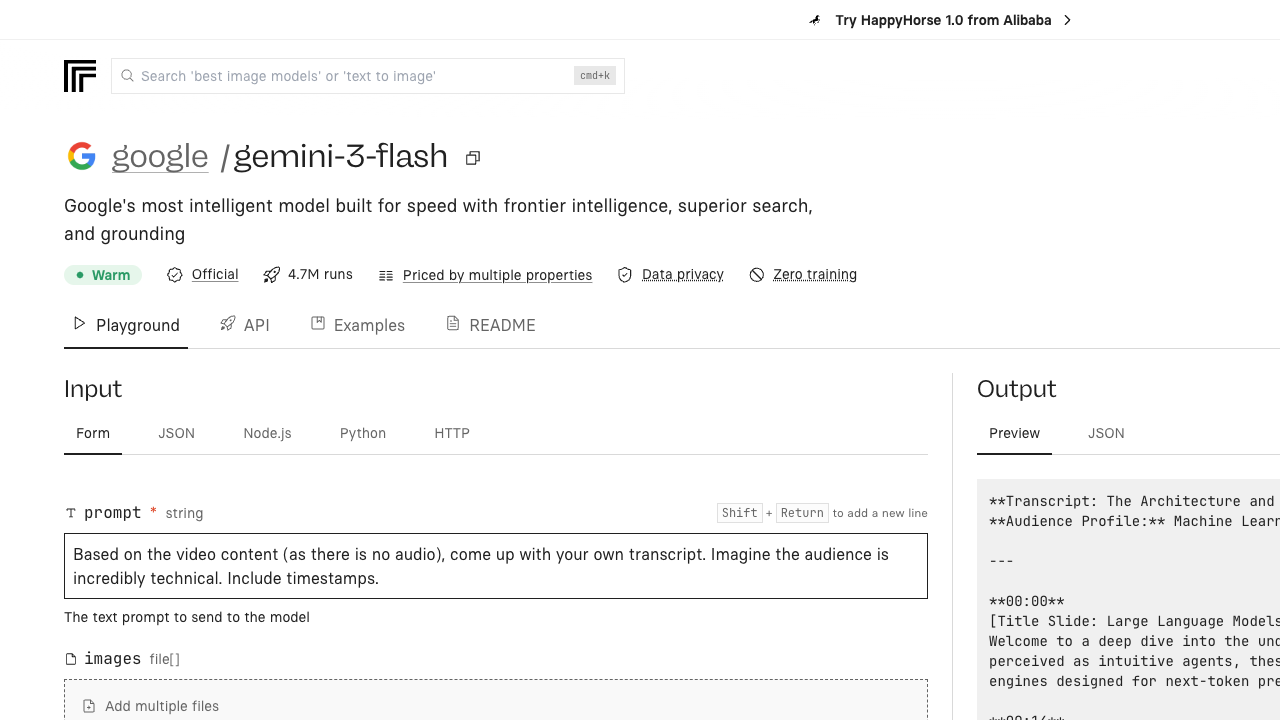Click the Zero training prohibited icon

[757, 275]
